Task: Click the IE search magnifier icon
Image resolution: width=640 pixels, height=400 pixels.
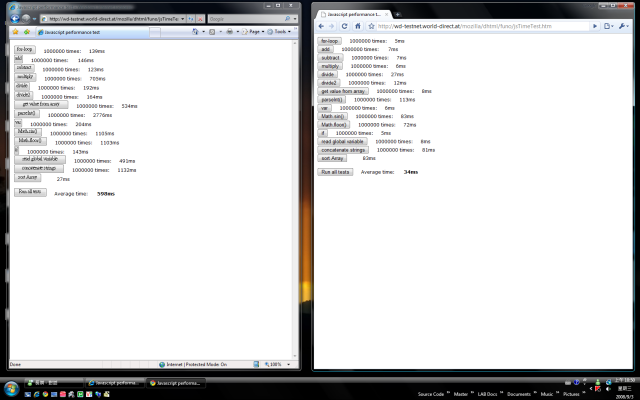Action: 287,19
